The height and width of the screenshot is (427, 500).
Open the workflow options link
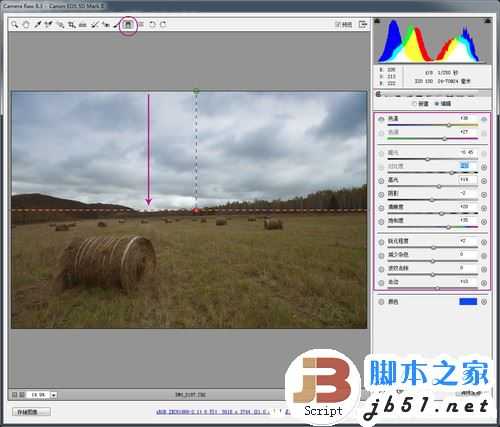[x=212, y=412]
